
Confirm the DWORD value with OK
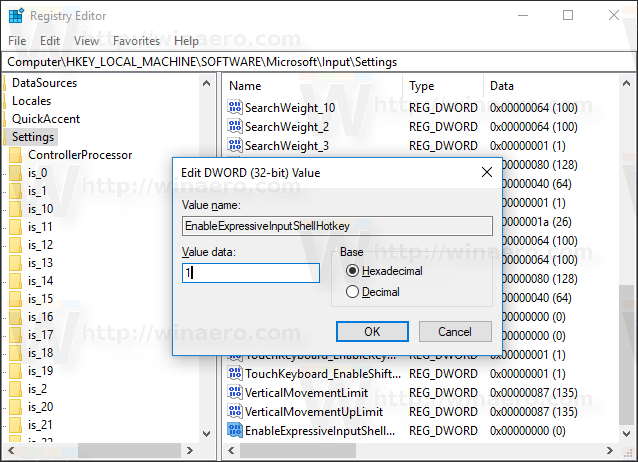[372, 332]
